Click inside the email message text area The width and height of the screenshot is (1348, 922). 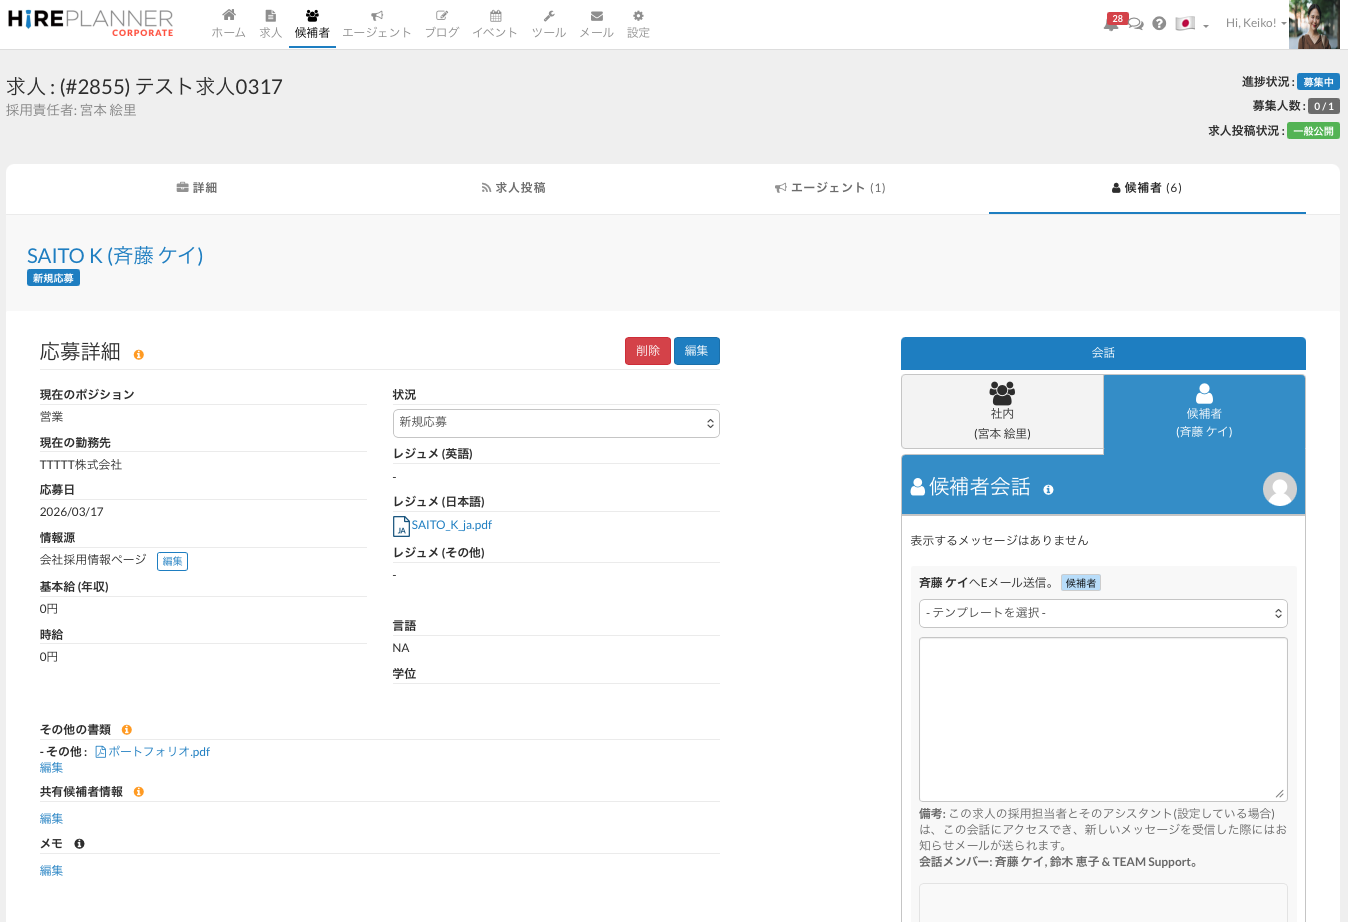(1103, 719)
